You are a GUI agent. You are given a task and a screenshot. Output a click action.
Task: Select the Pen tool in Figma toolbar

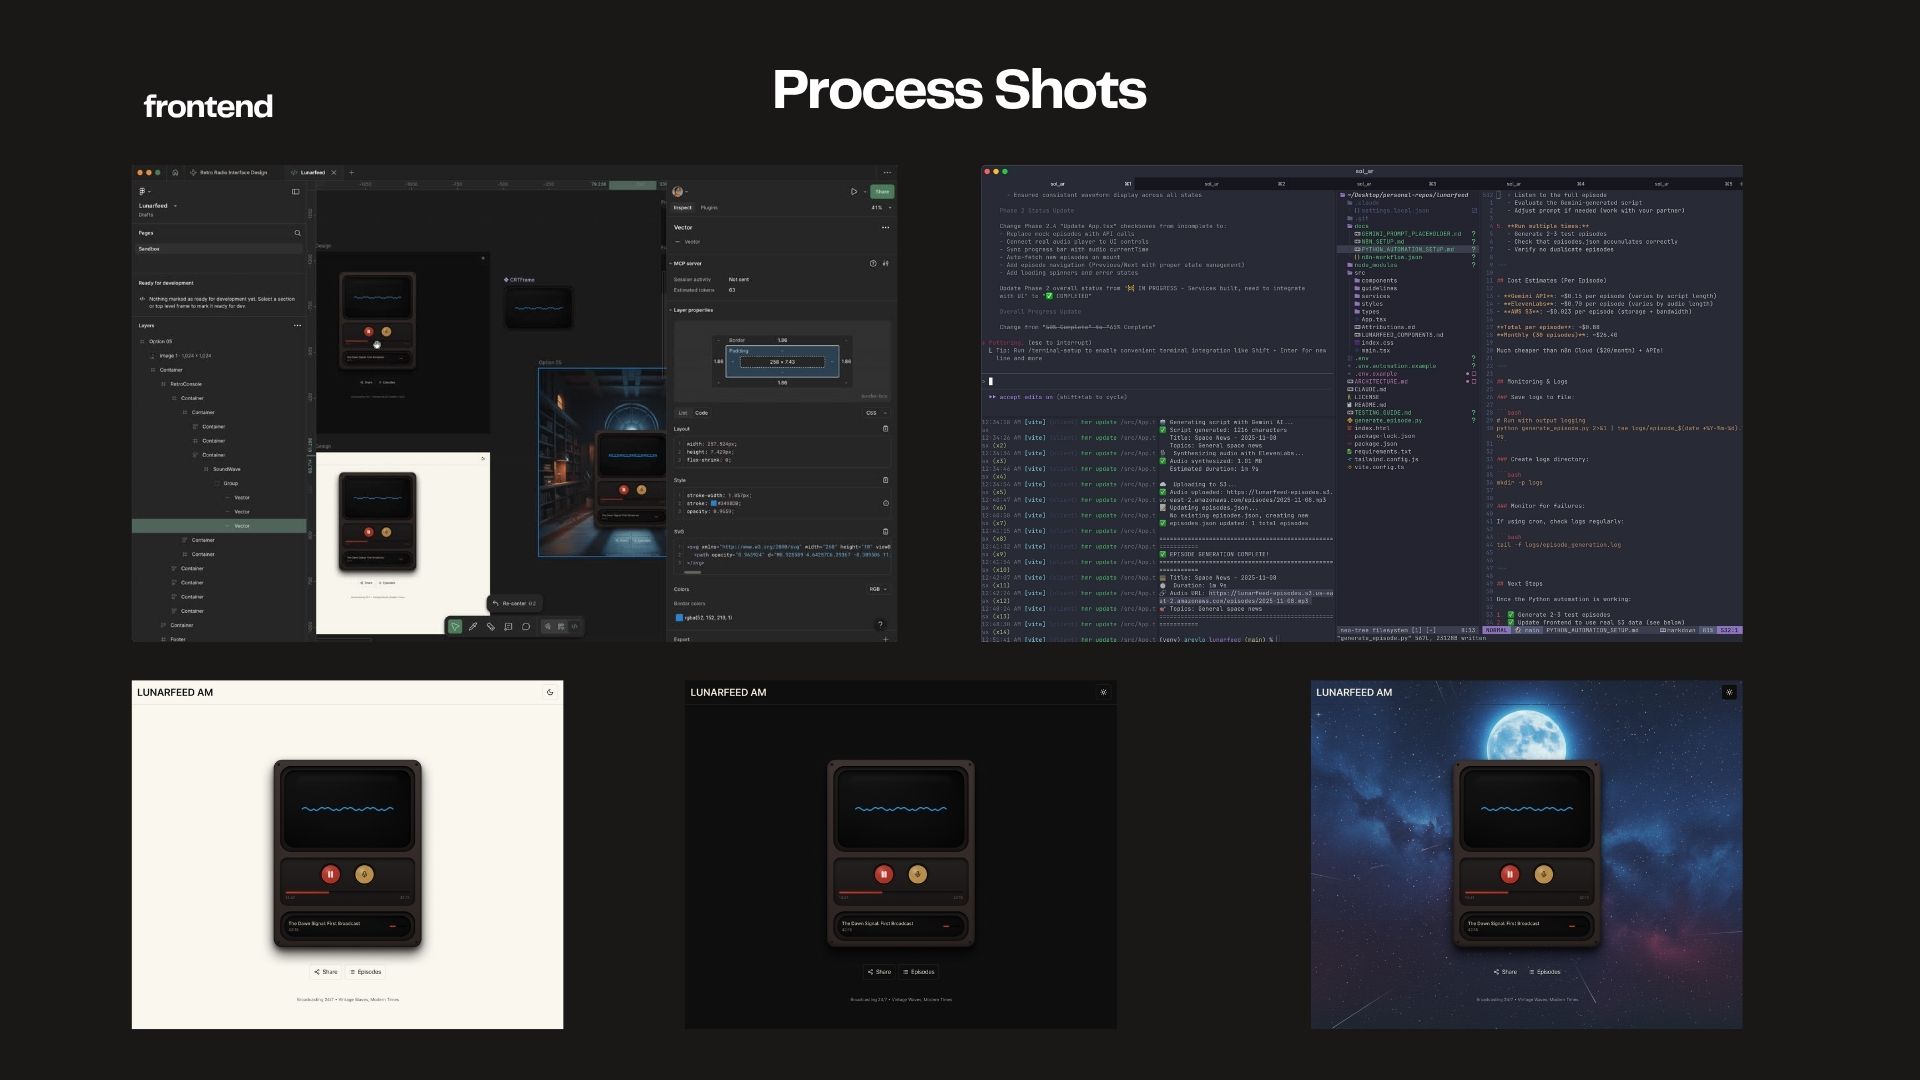pyautogui.click(x=473, y=627)
